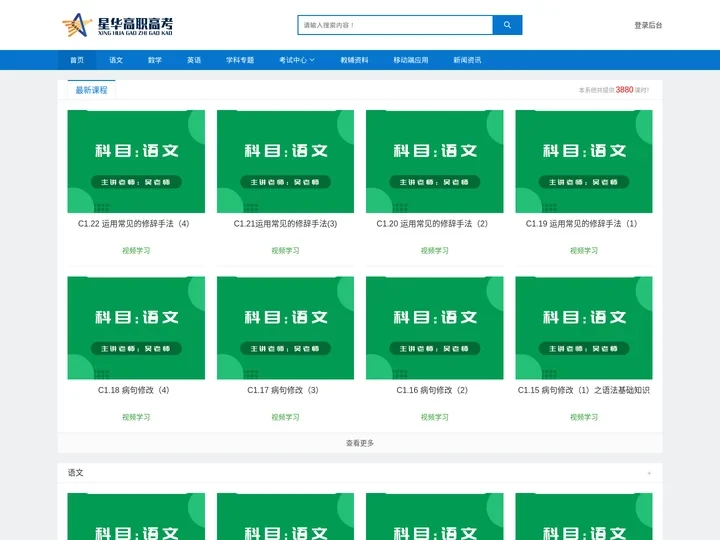The width and height of the screenshot is (720, 540).
Task: Click 视频学习 under course C1.15
Action: (584, 417)
